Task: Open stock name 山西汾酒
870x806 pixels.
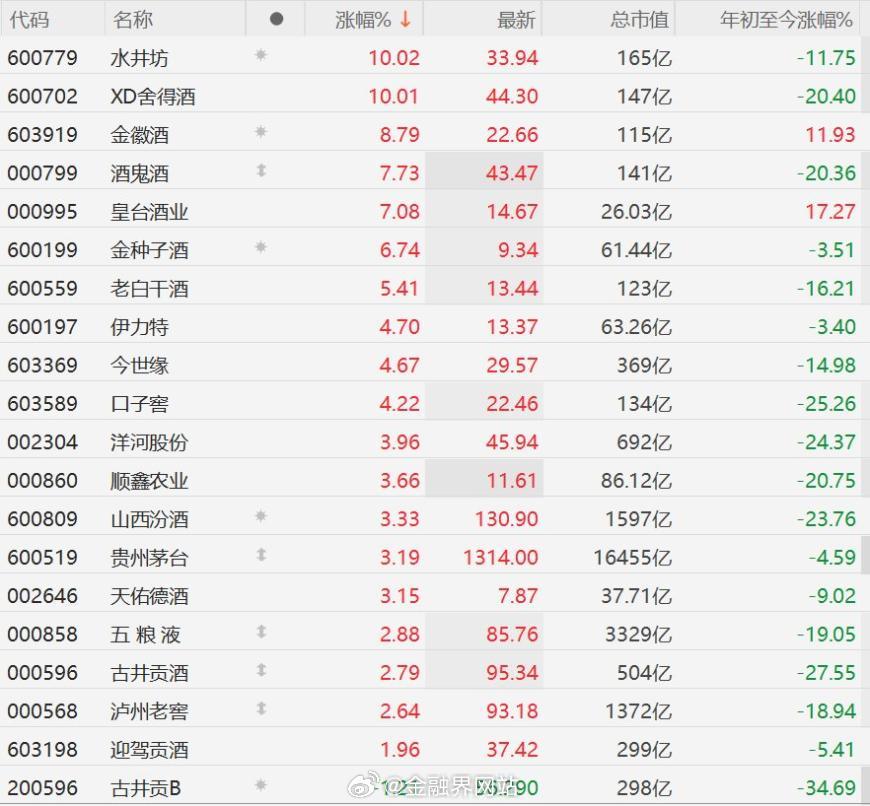Action: point(149,519)
